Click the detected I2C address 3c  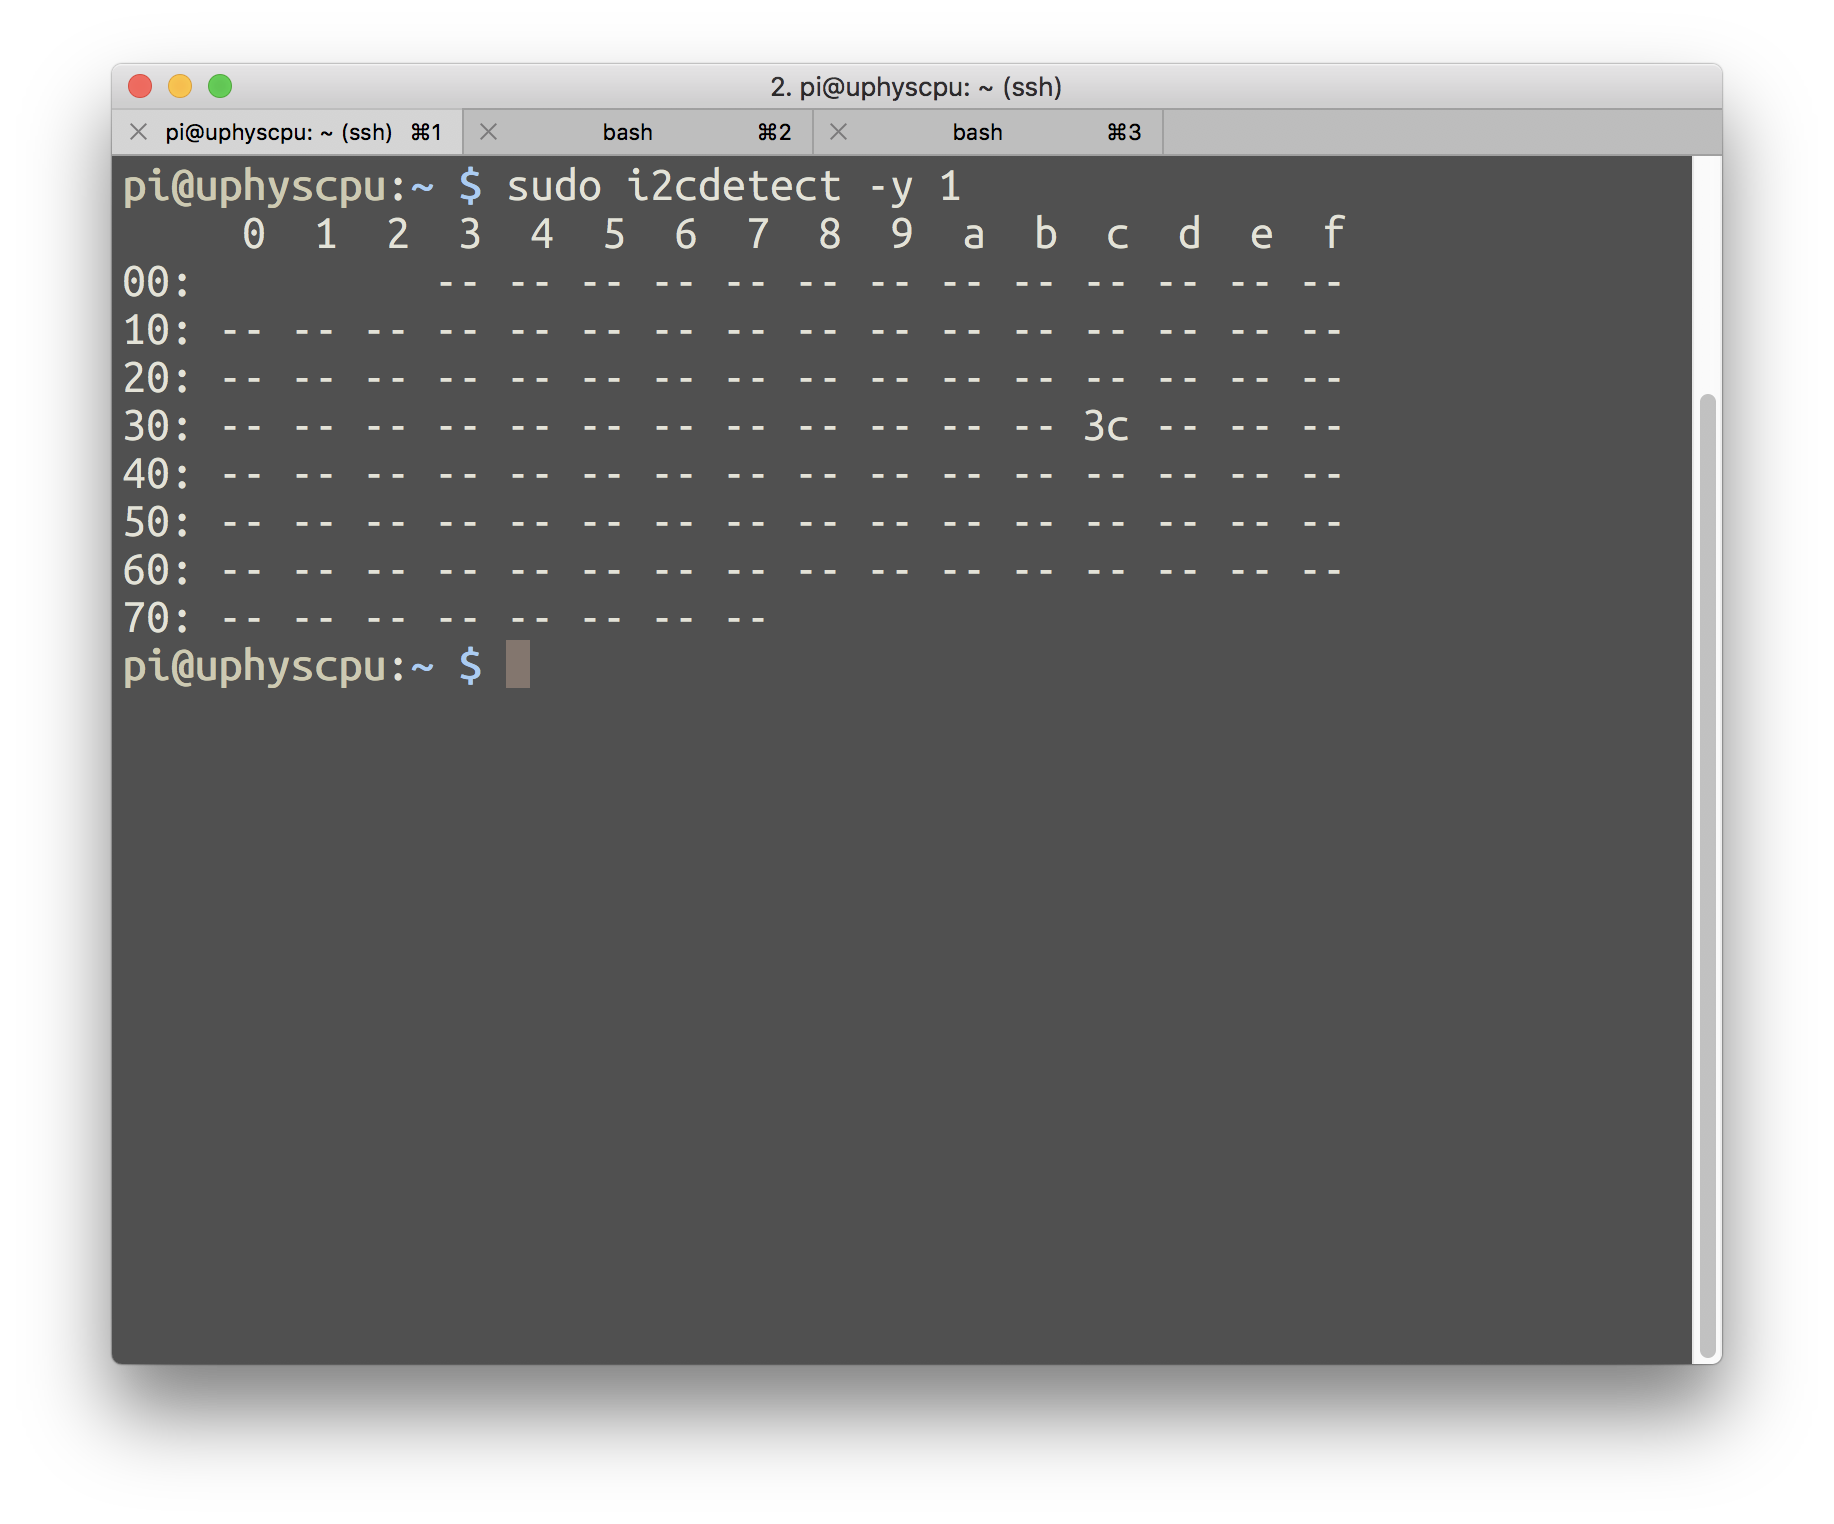pyautogui.click(x=1106, y=427)
